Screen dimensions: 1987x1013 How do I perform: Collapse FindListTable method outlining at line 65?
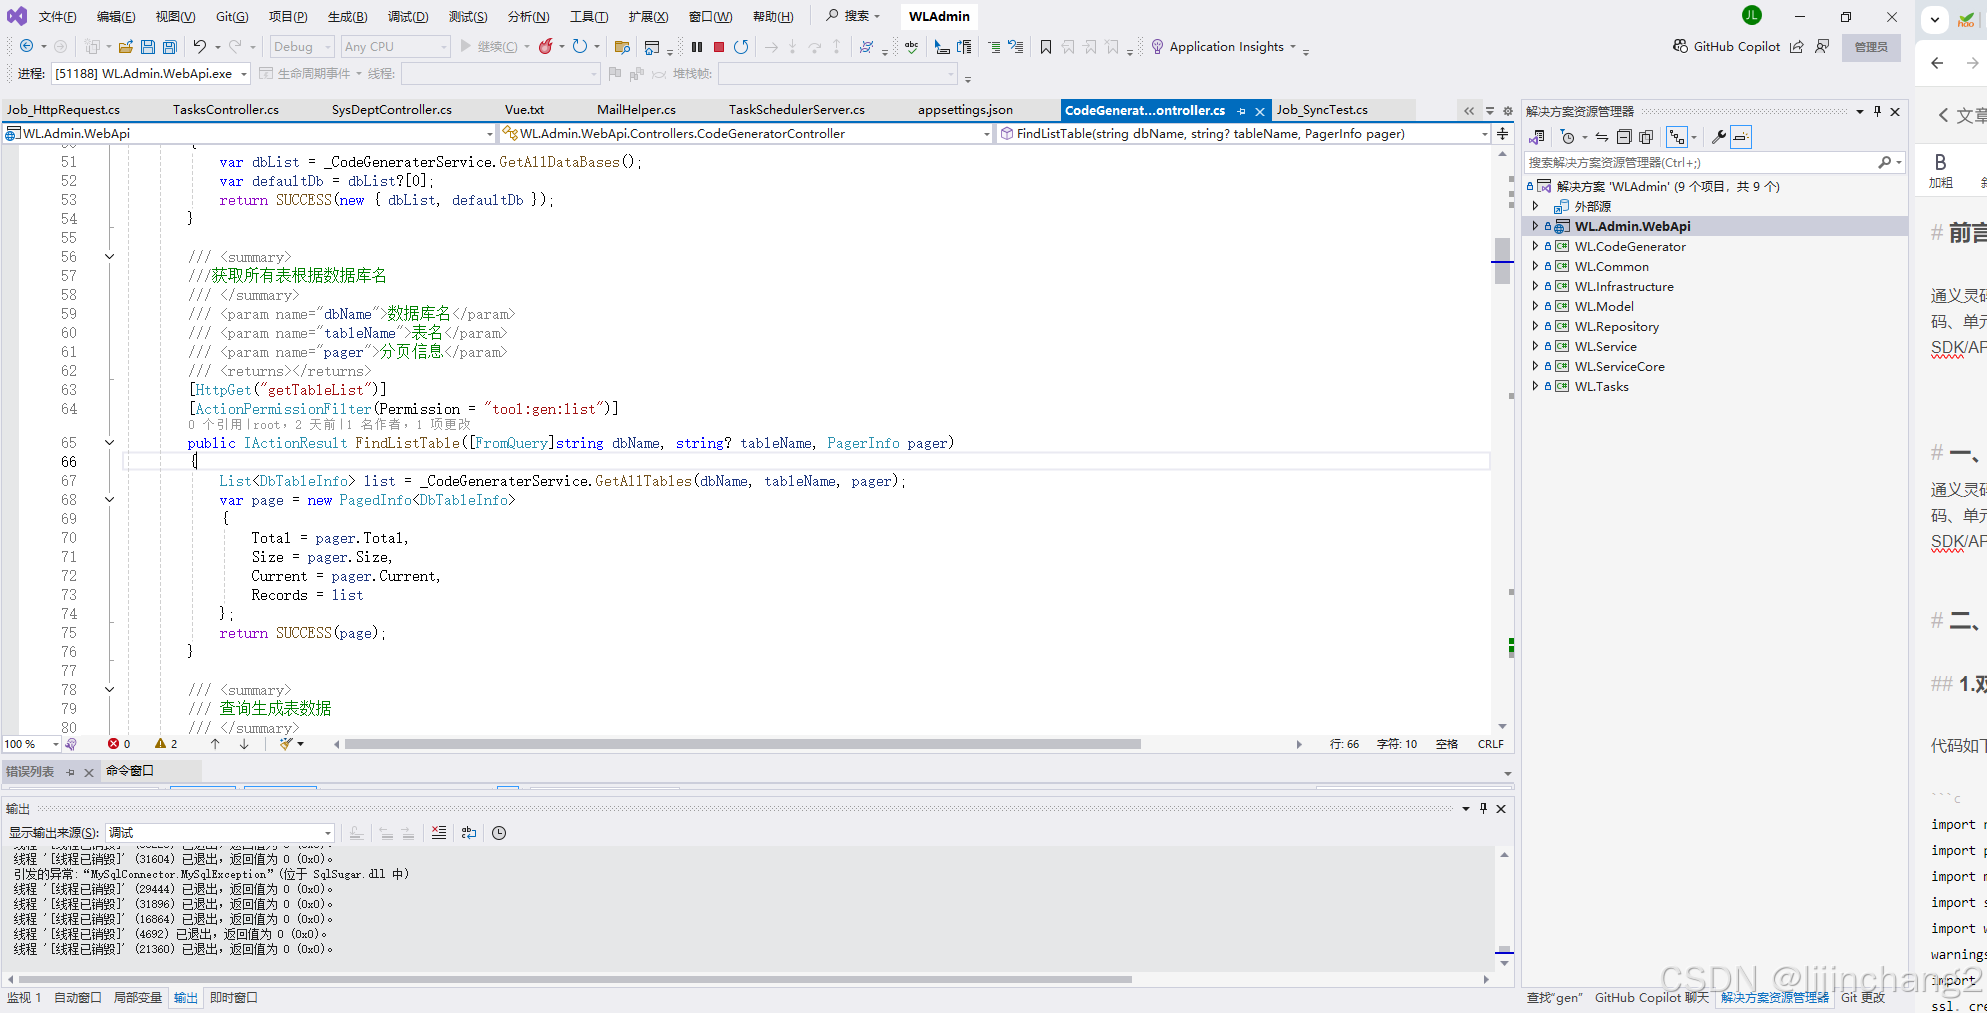(x=110, y=443)
